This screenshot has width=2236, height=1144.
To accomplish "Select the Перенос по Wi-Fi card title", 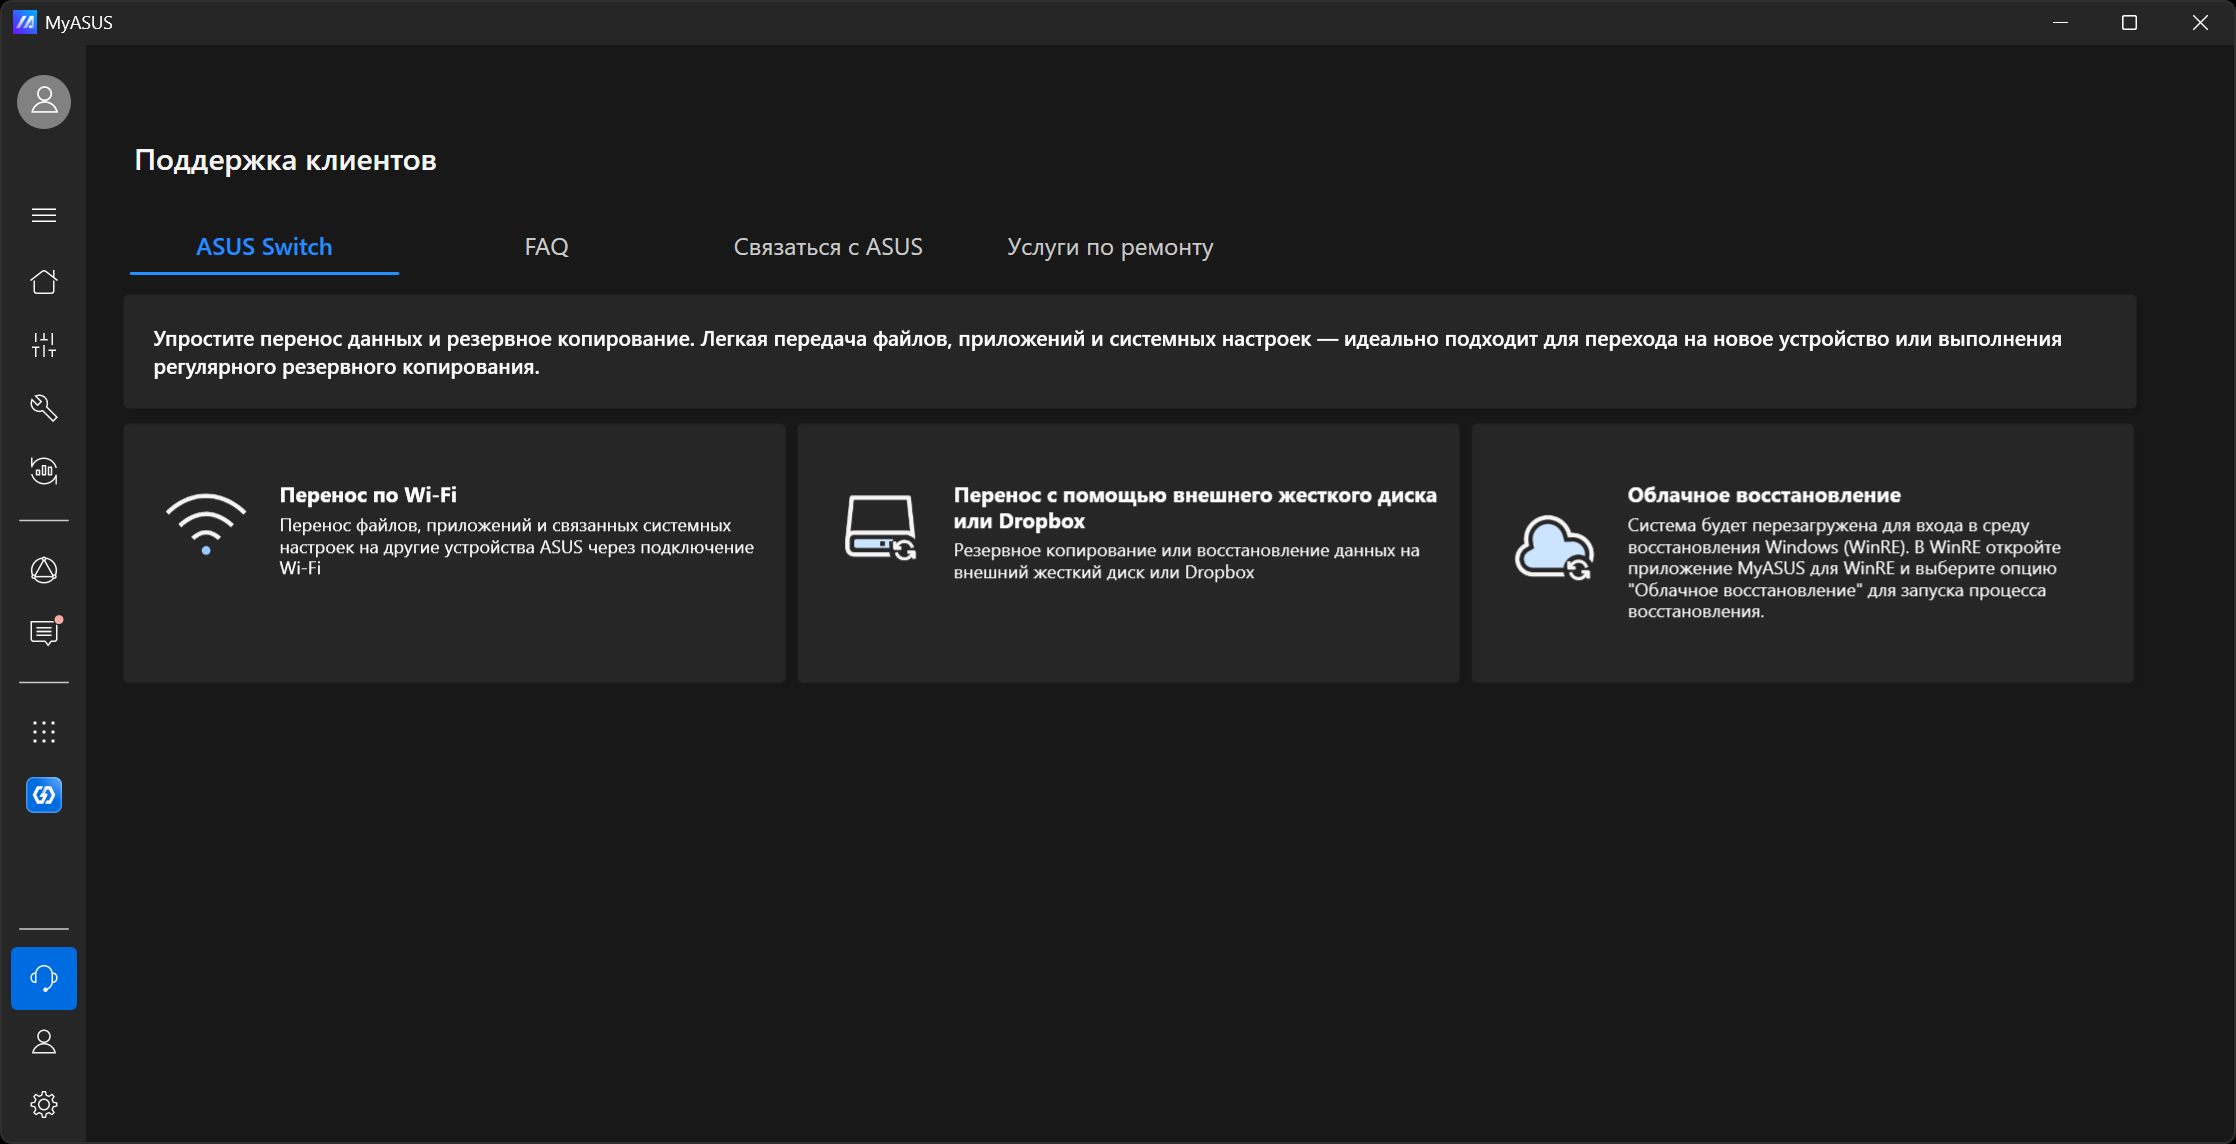I will tap(368, 495).
